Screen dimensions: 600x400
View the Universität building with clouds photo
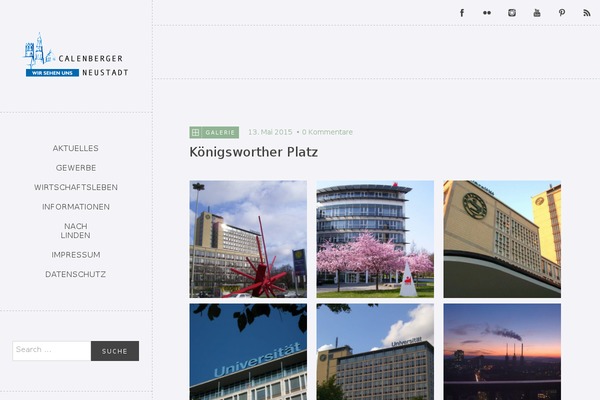click(375, 352)
